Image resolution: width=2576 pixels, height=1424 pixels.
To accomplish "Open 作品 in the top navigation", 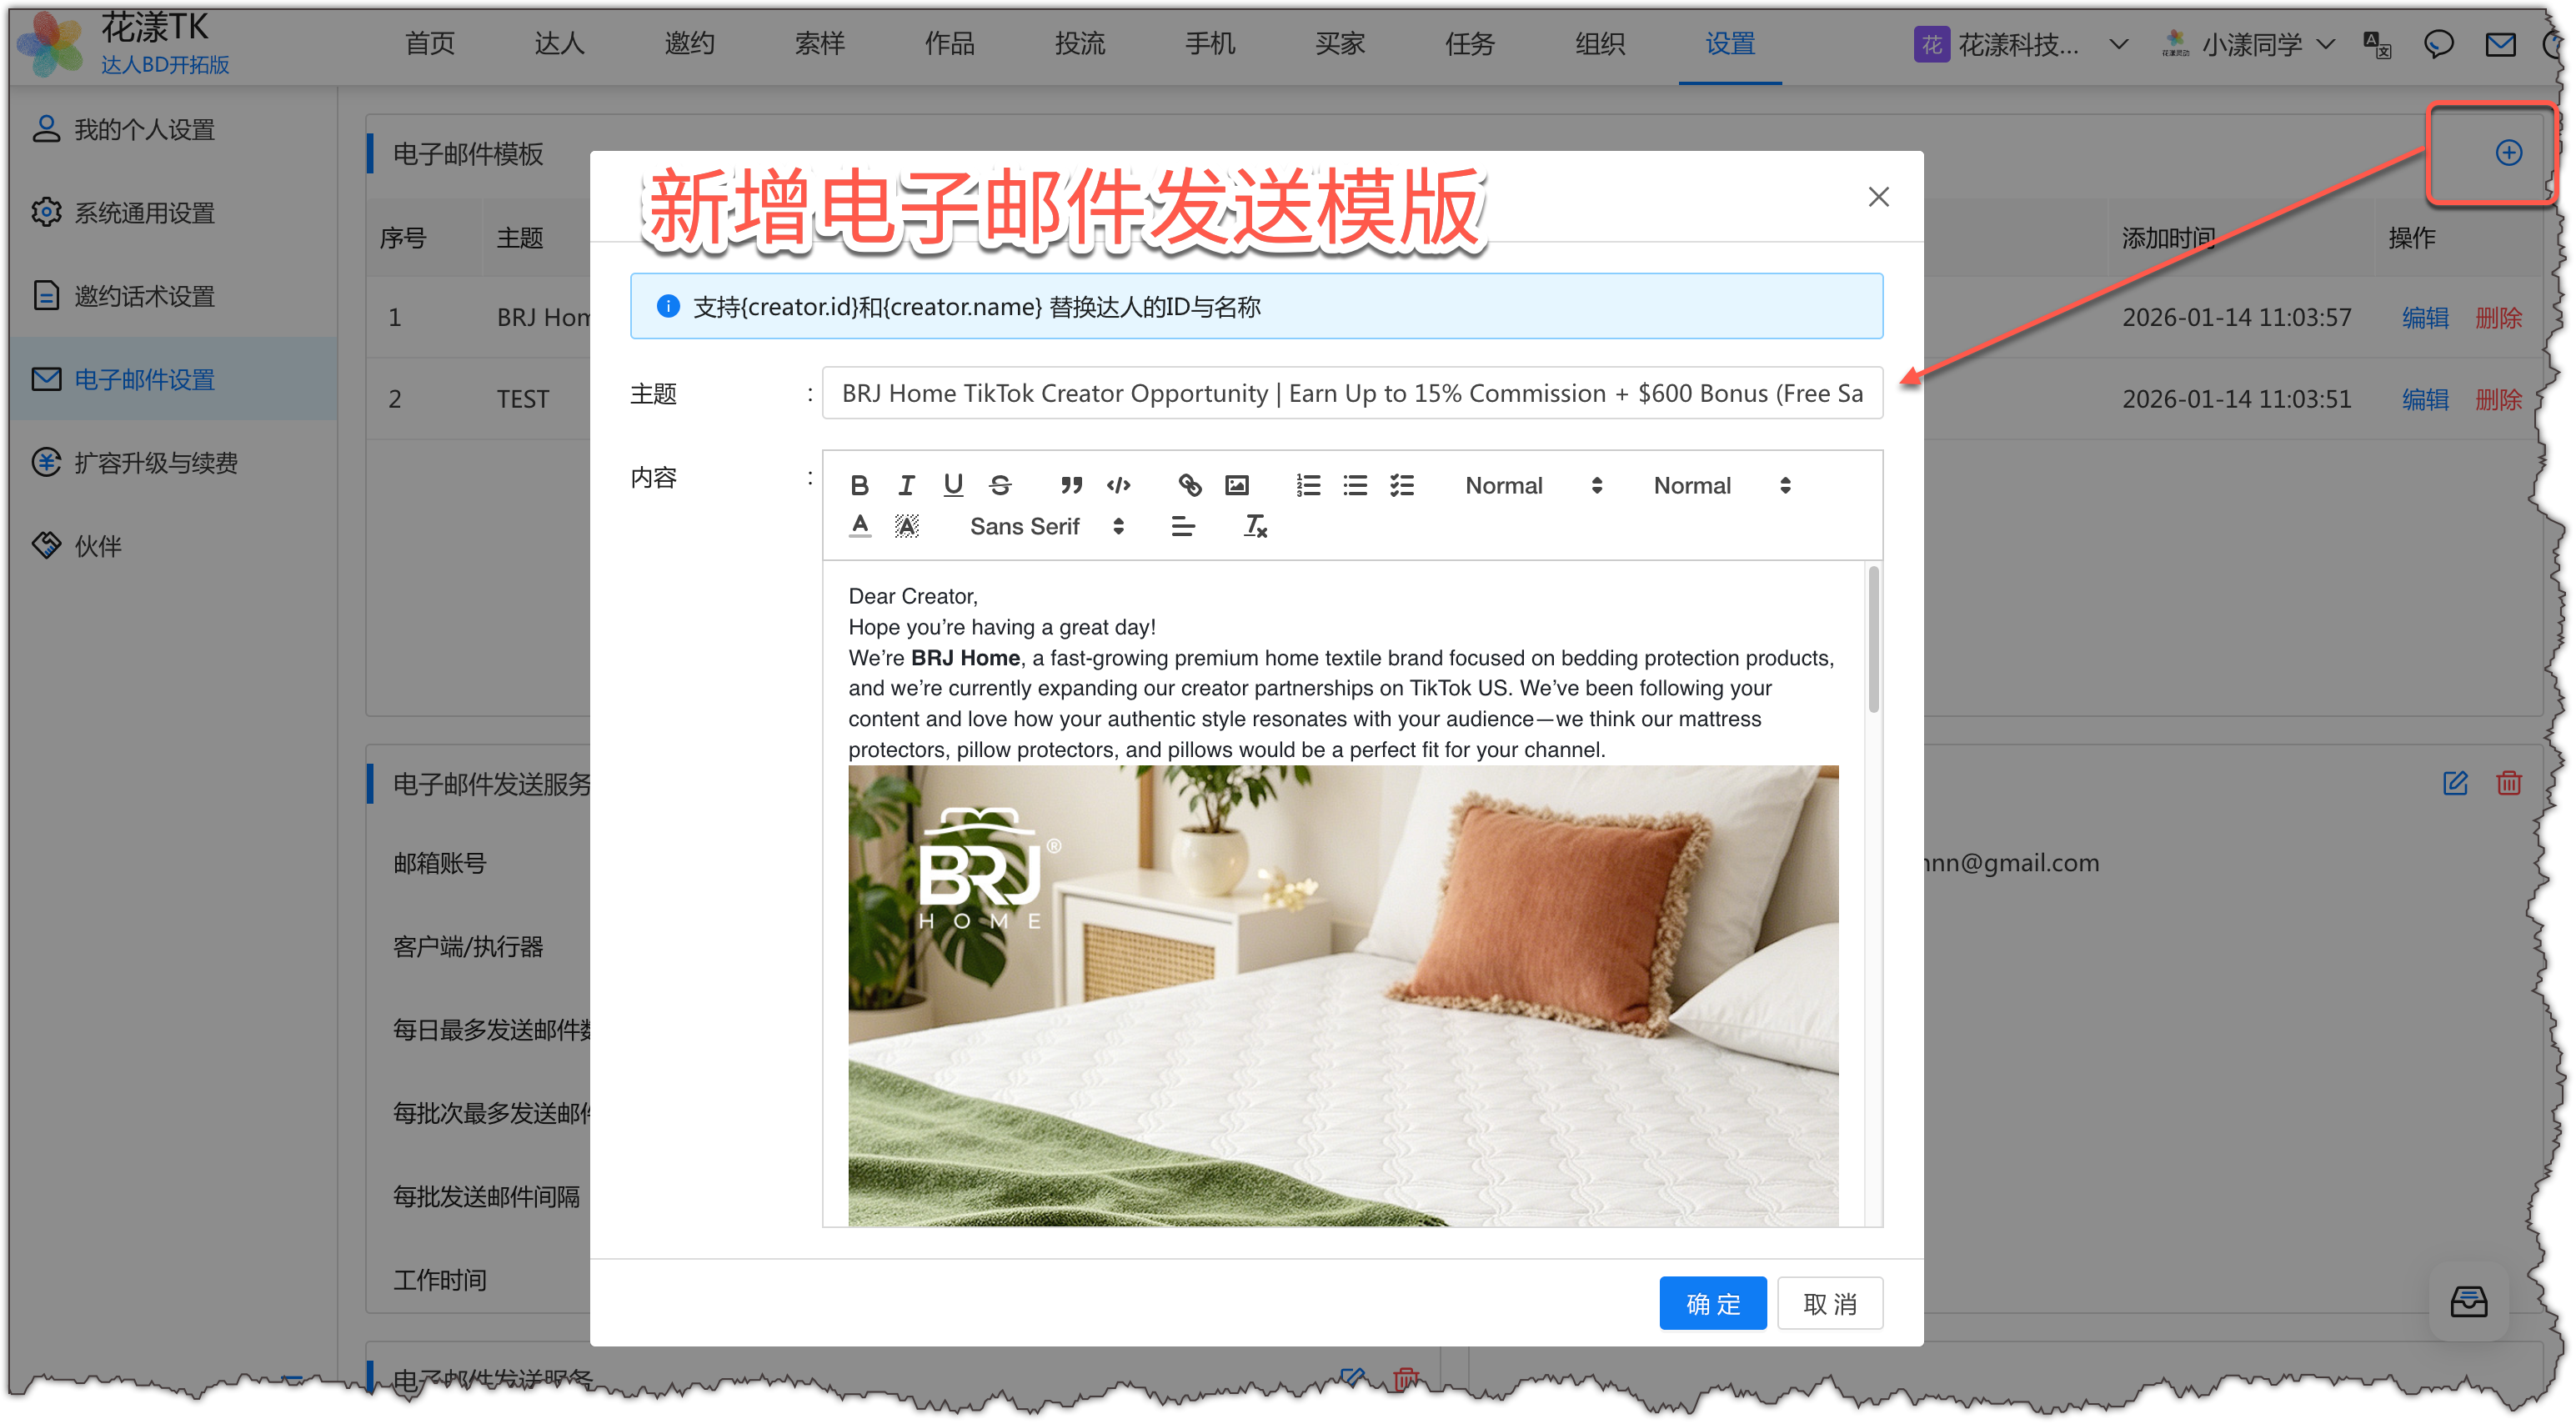I will [949, 44].
